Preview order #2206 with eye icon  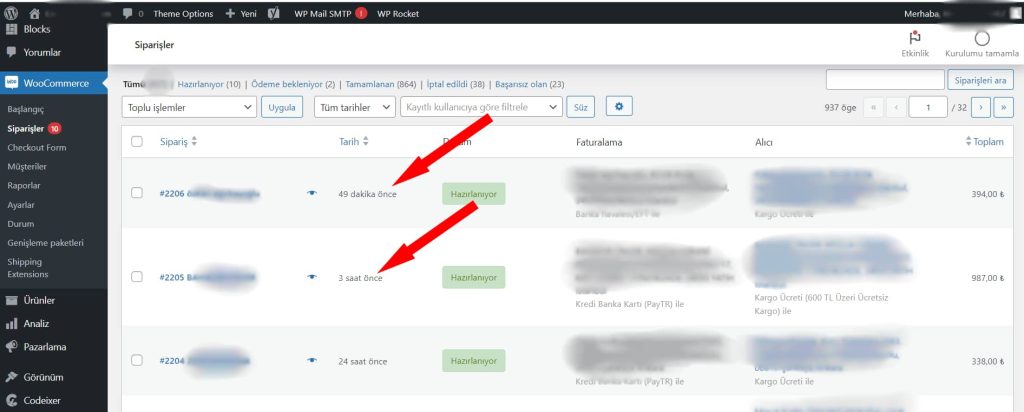[313, 193]
